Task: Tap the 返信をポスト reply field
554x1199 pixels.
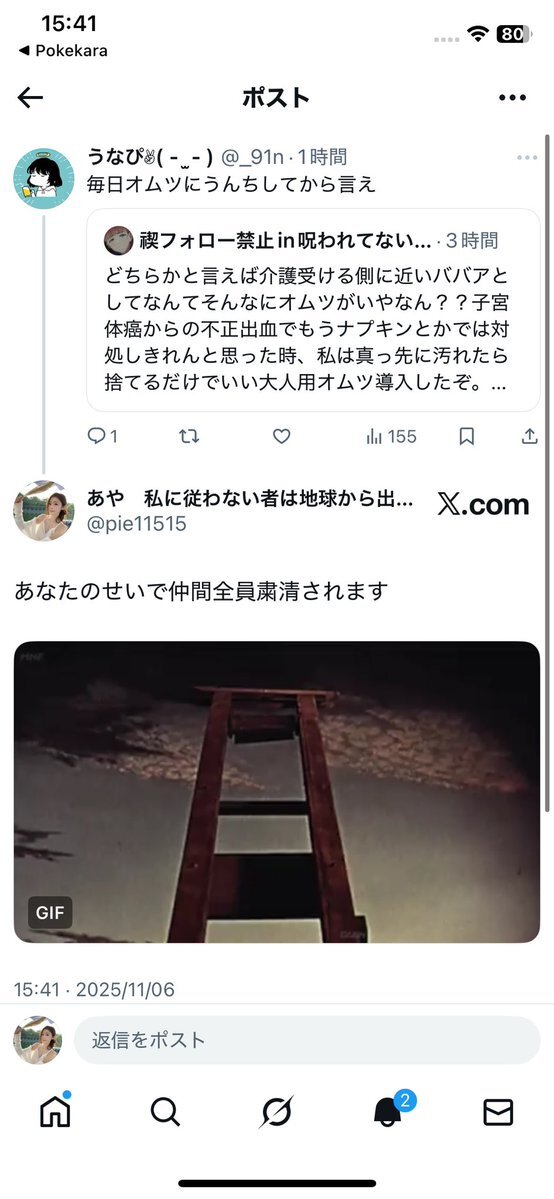Action: 307,1040
